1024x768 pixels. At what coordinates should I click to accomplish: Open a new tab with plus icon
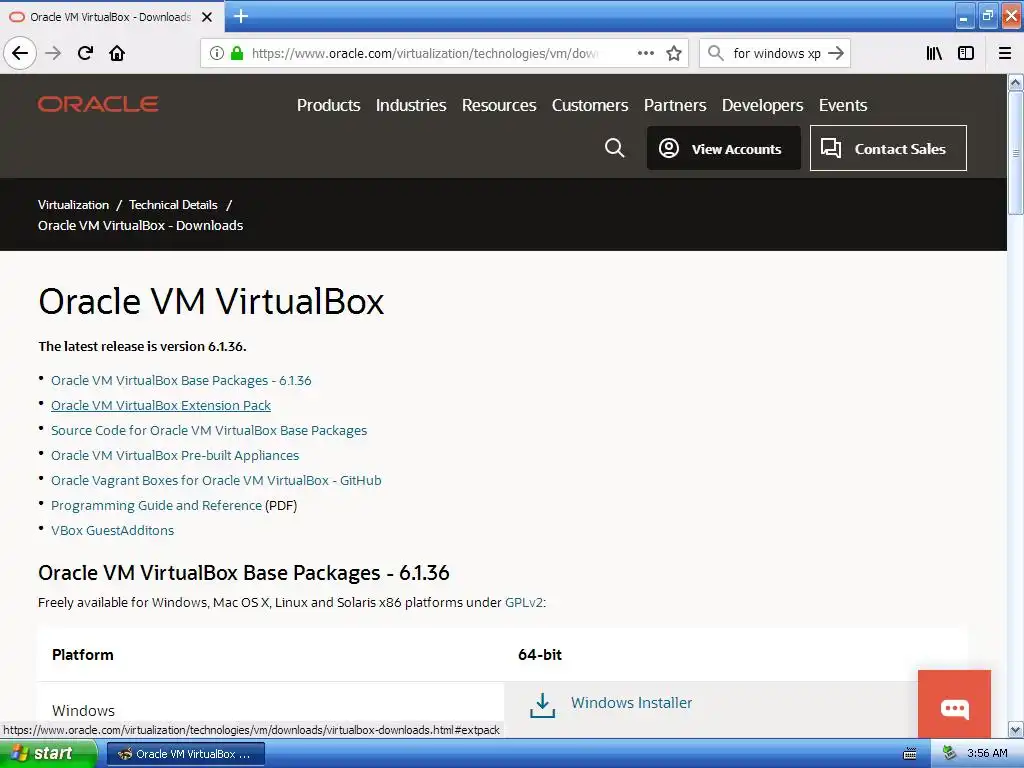click(240, 16)
